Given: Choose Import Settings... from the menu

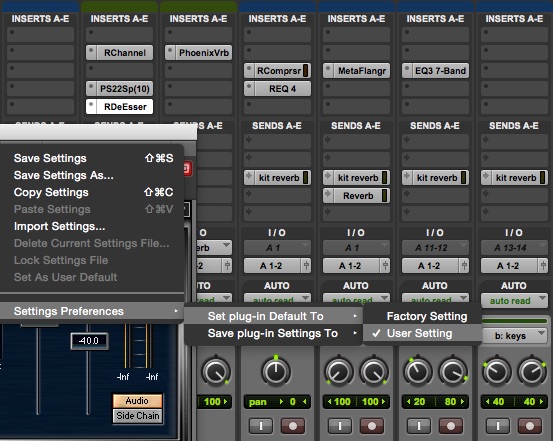Looking at the screenshot, I should (x=92, y=226).
